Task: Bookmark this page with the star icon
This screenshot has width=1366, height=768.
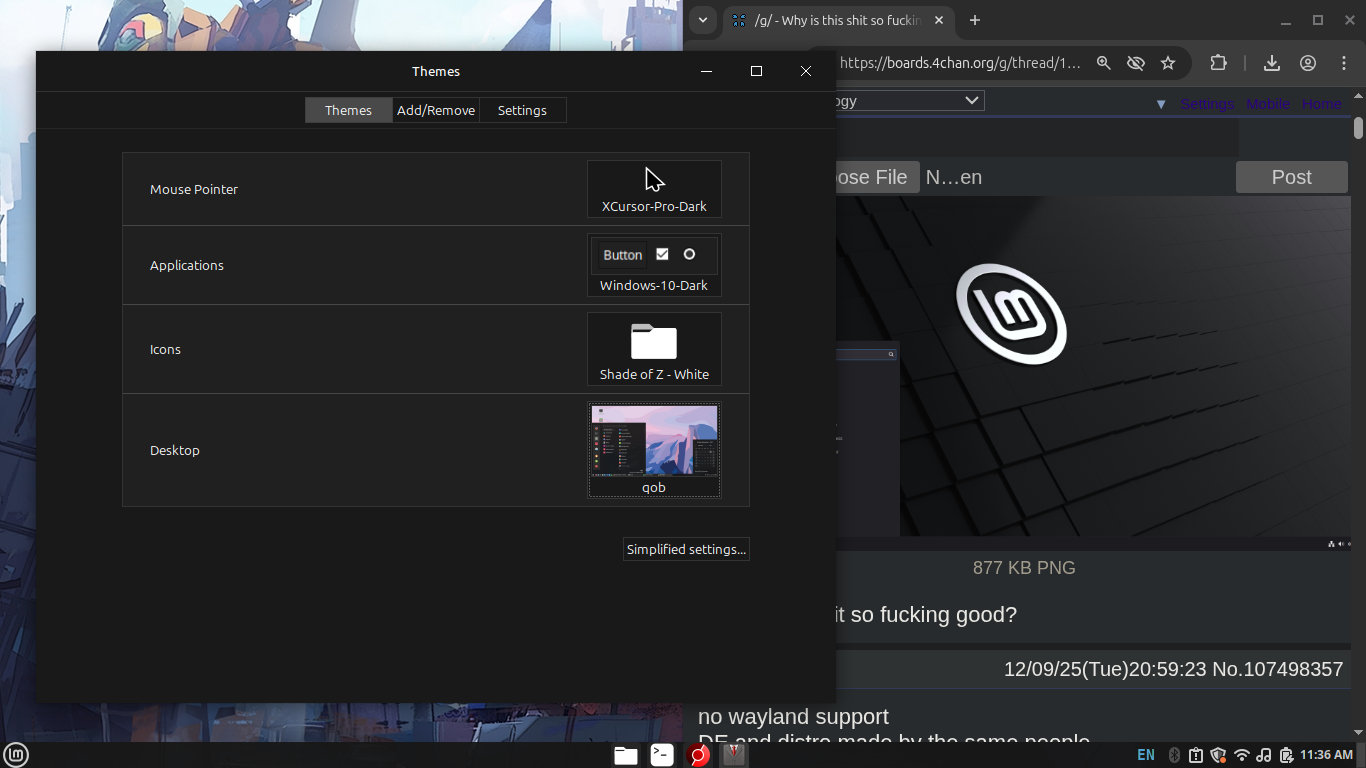Action: click(1168, 63)
